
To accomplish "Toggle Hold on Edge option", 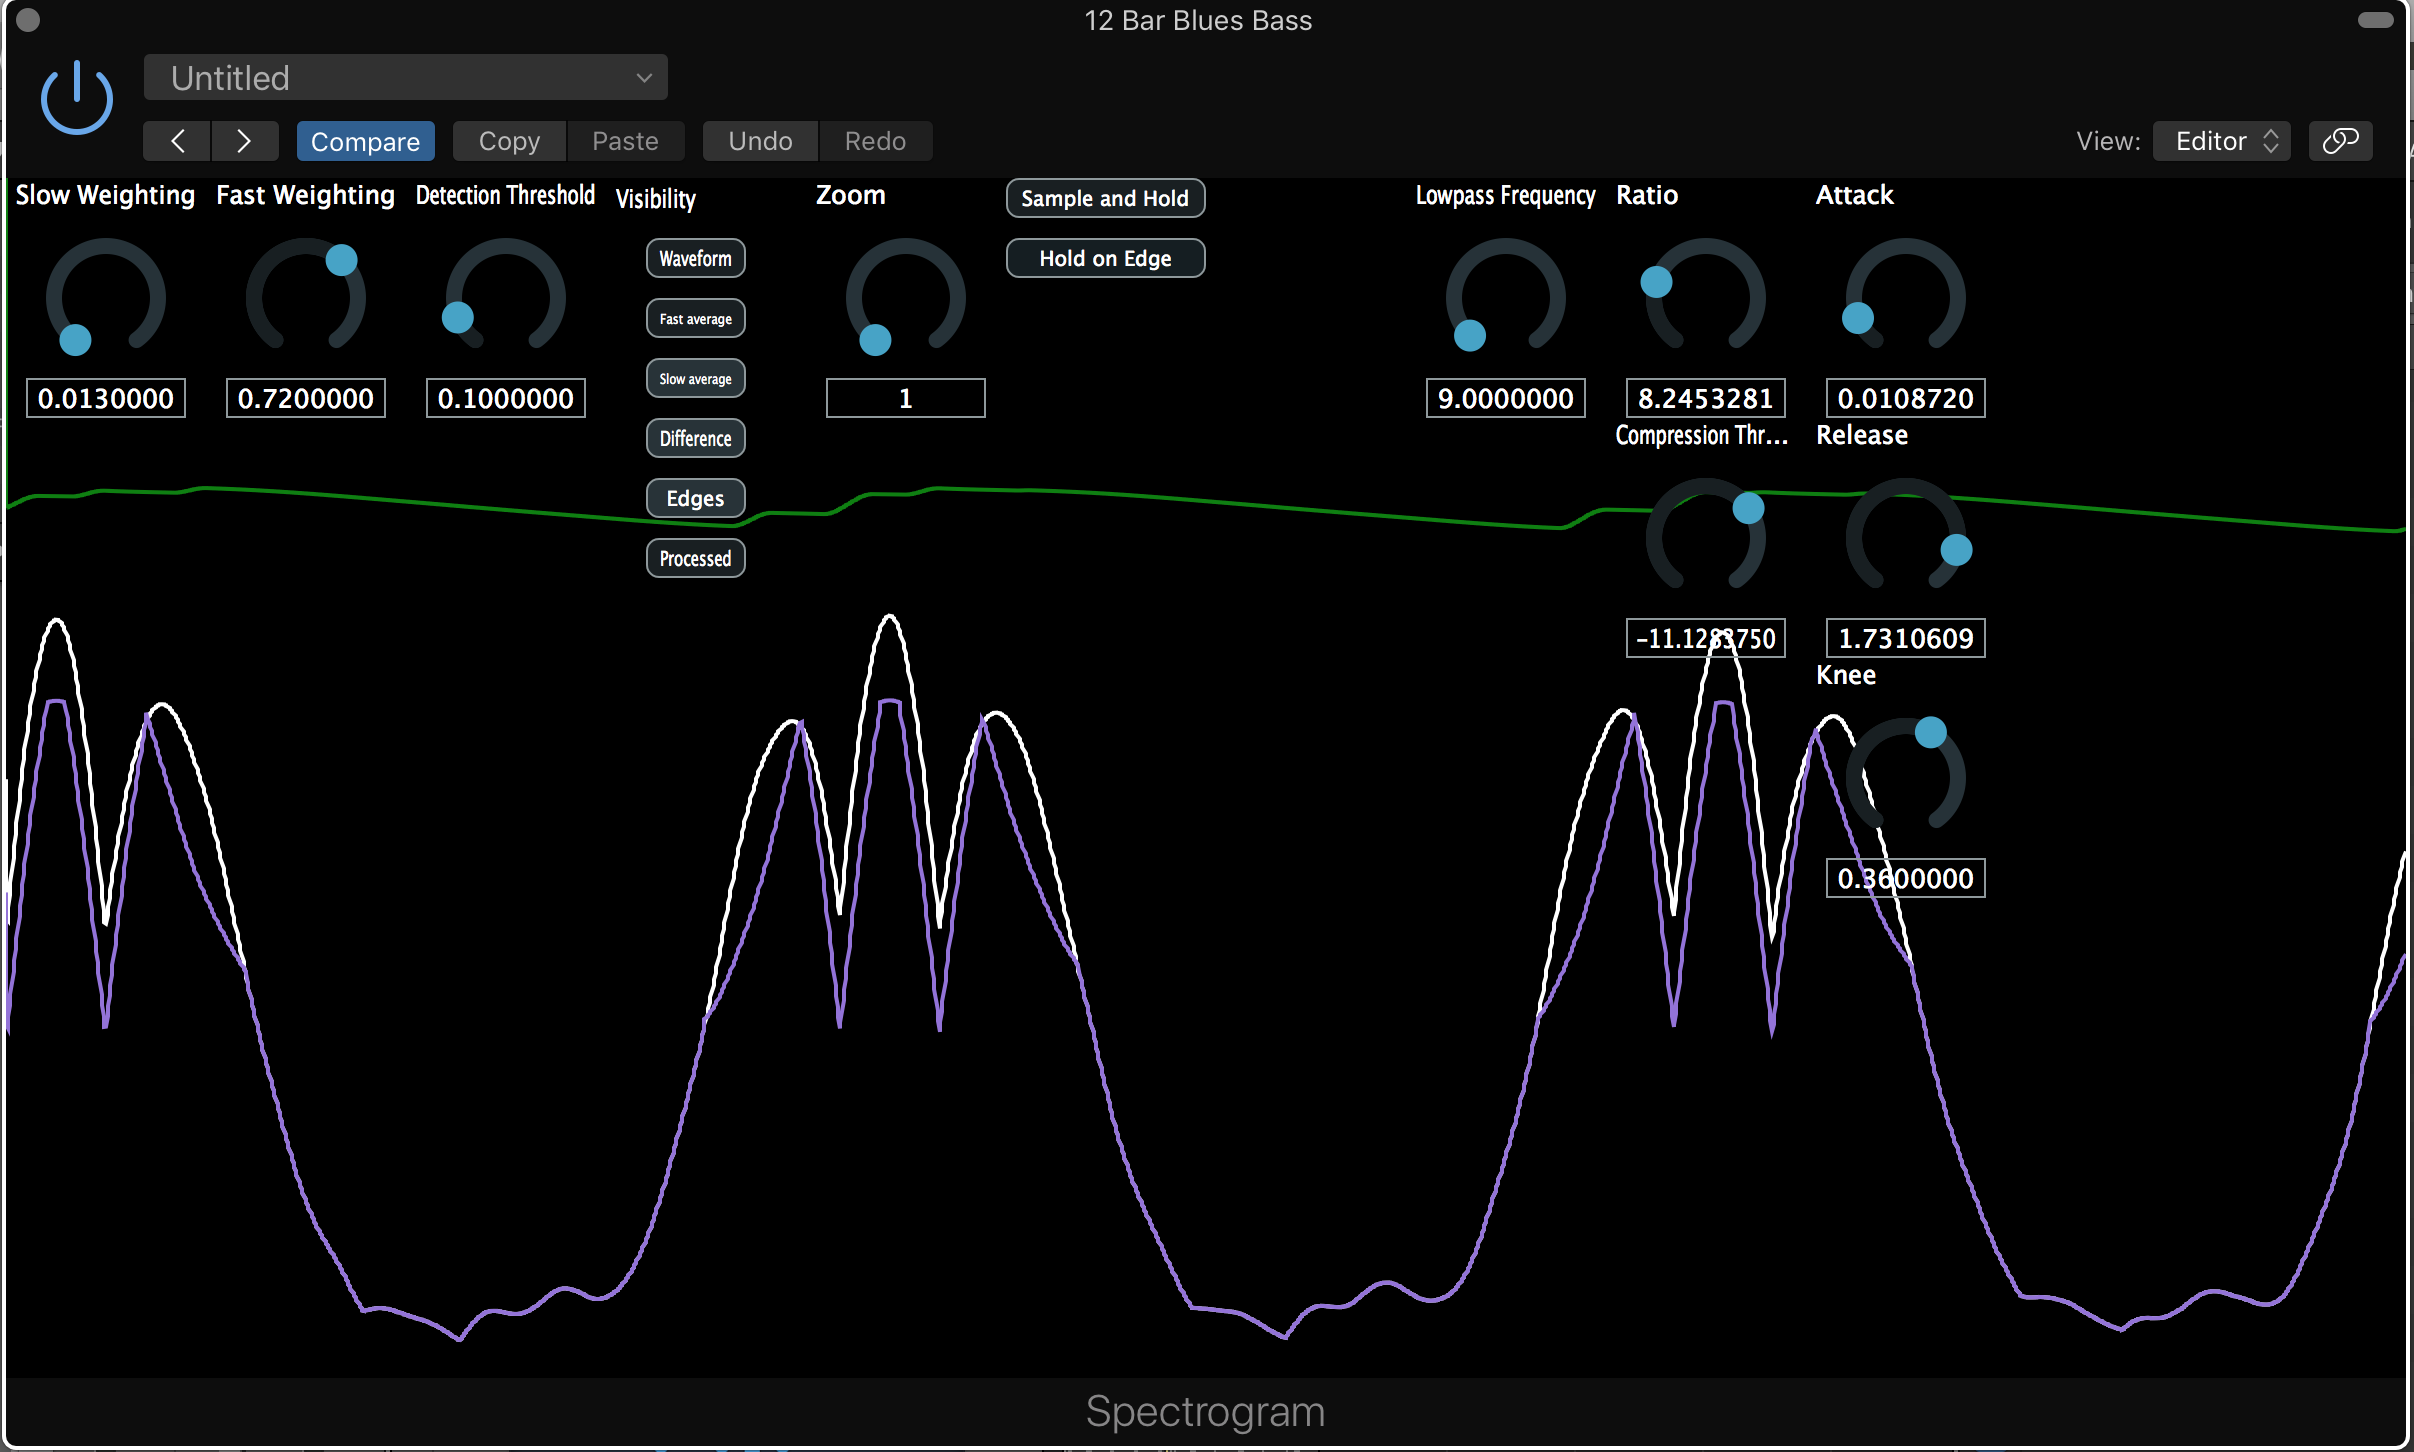I will (1105, 259).
